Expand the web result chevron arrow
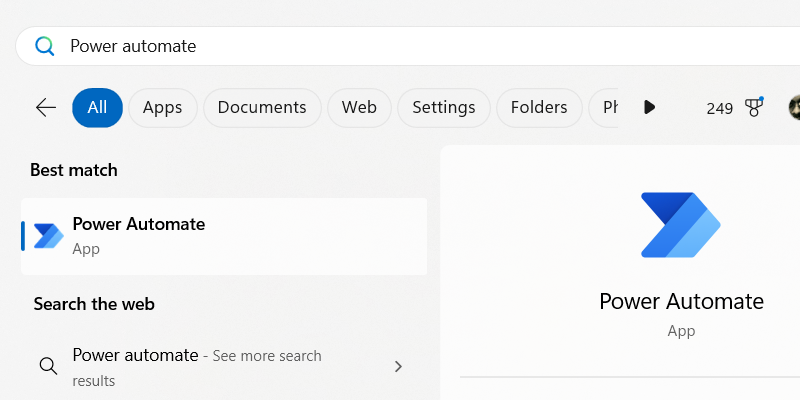Viewport: 800px width, 400px height. tap(398, 366)
